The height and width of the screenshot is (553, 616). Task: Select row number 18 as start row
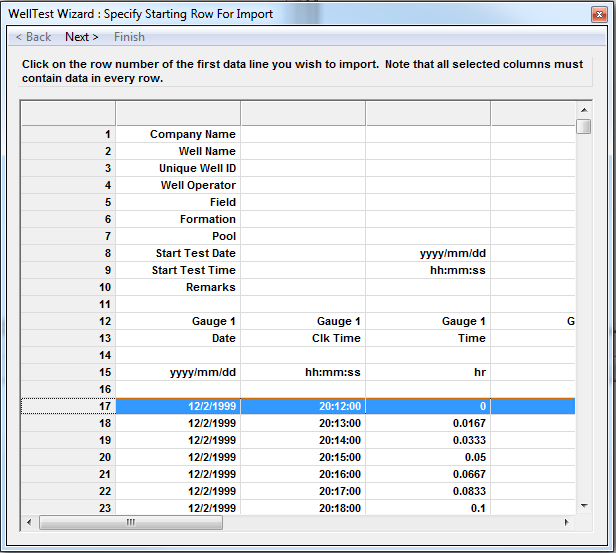pyautogui.click(x=68, y=423)
